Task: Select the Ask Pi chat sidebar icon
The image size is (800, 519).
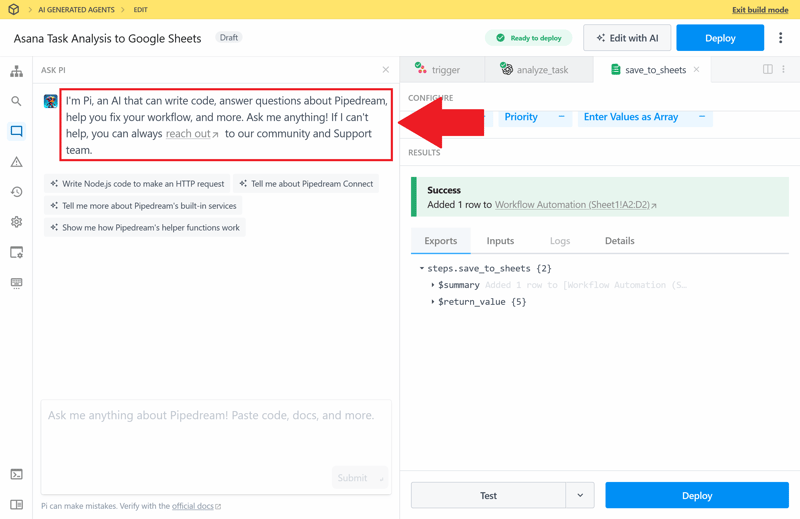Action: (16, 131)
